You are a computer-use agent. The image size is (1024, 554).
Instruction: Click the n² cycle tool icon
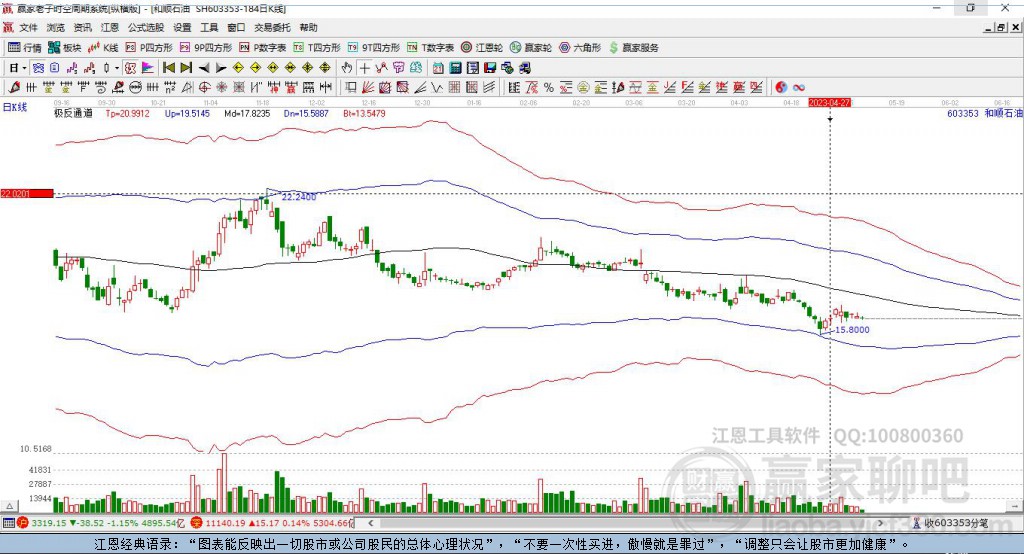(x=170, y=87)
